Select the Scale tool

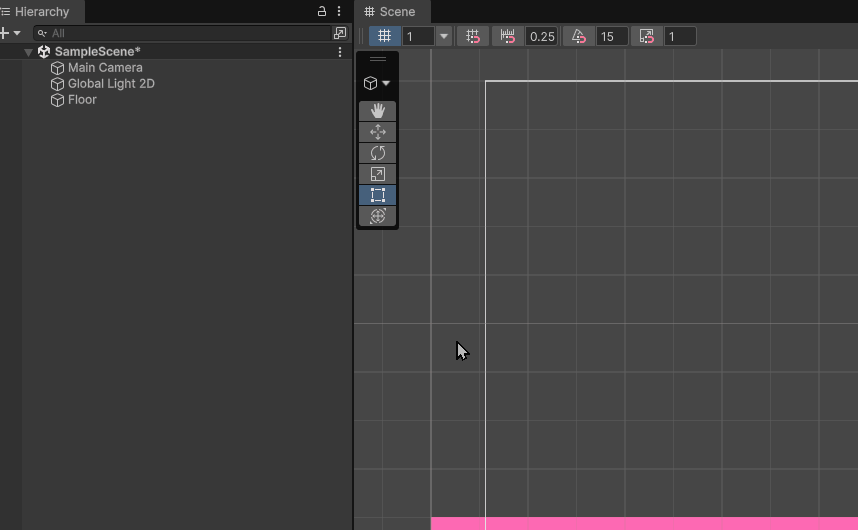(x=378, y=174)
